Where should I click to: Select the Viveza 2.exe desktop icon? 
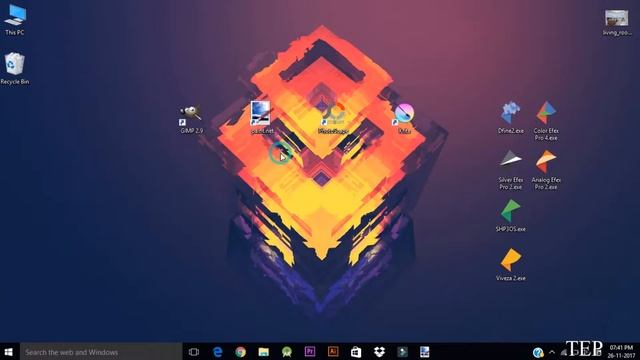coord(510,264)
